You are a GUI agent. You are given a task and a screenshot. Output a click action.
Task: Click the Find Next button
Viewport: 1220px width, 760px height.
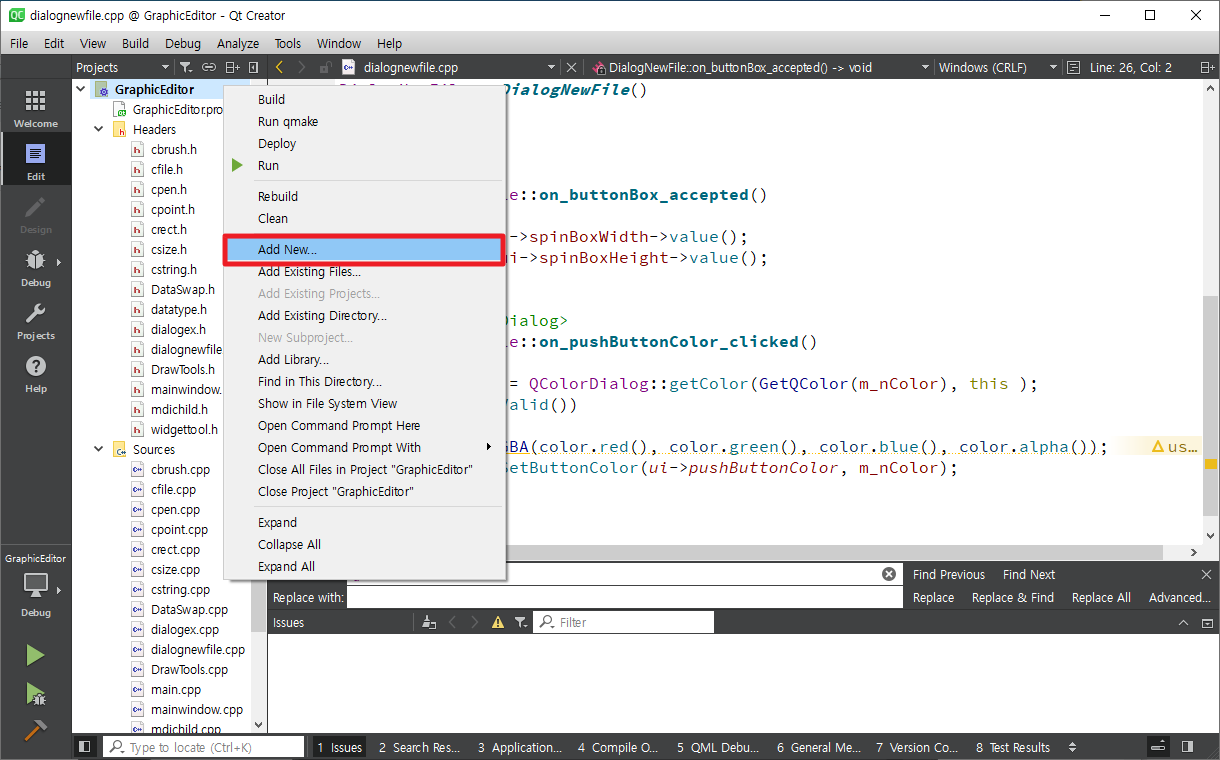click(x=1029, y=574)
